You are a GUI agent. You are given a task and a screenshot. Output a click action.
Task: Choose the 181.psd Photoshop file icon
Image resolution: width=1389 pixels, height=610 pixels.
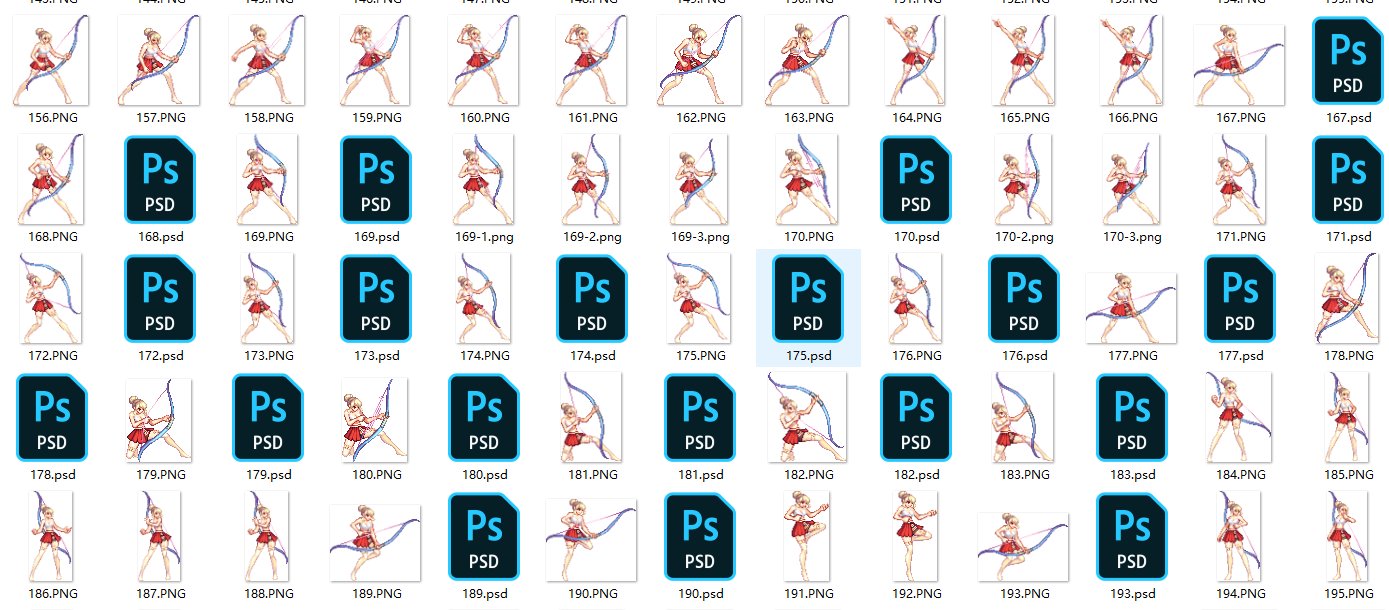pos(700,416)
